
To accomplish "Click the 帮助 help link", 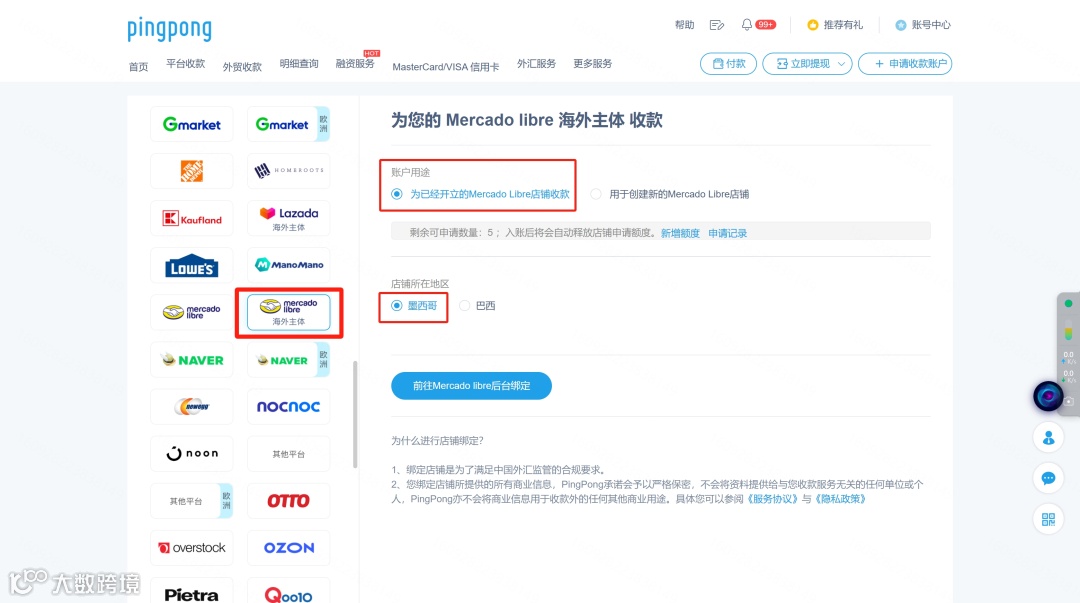I will coord(684,25).
